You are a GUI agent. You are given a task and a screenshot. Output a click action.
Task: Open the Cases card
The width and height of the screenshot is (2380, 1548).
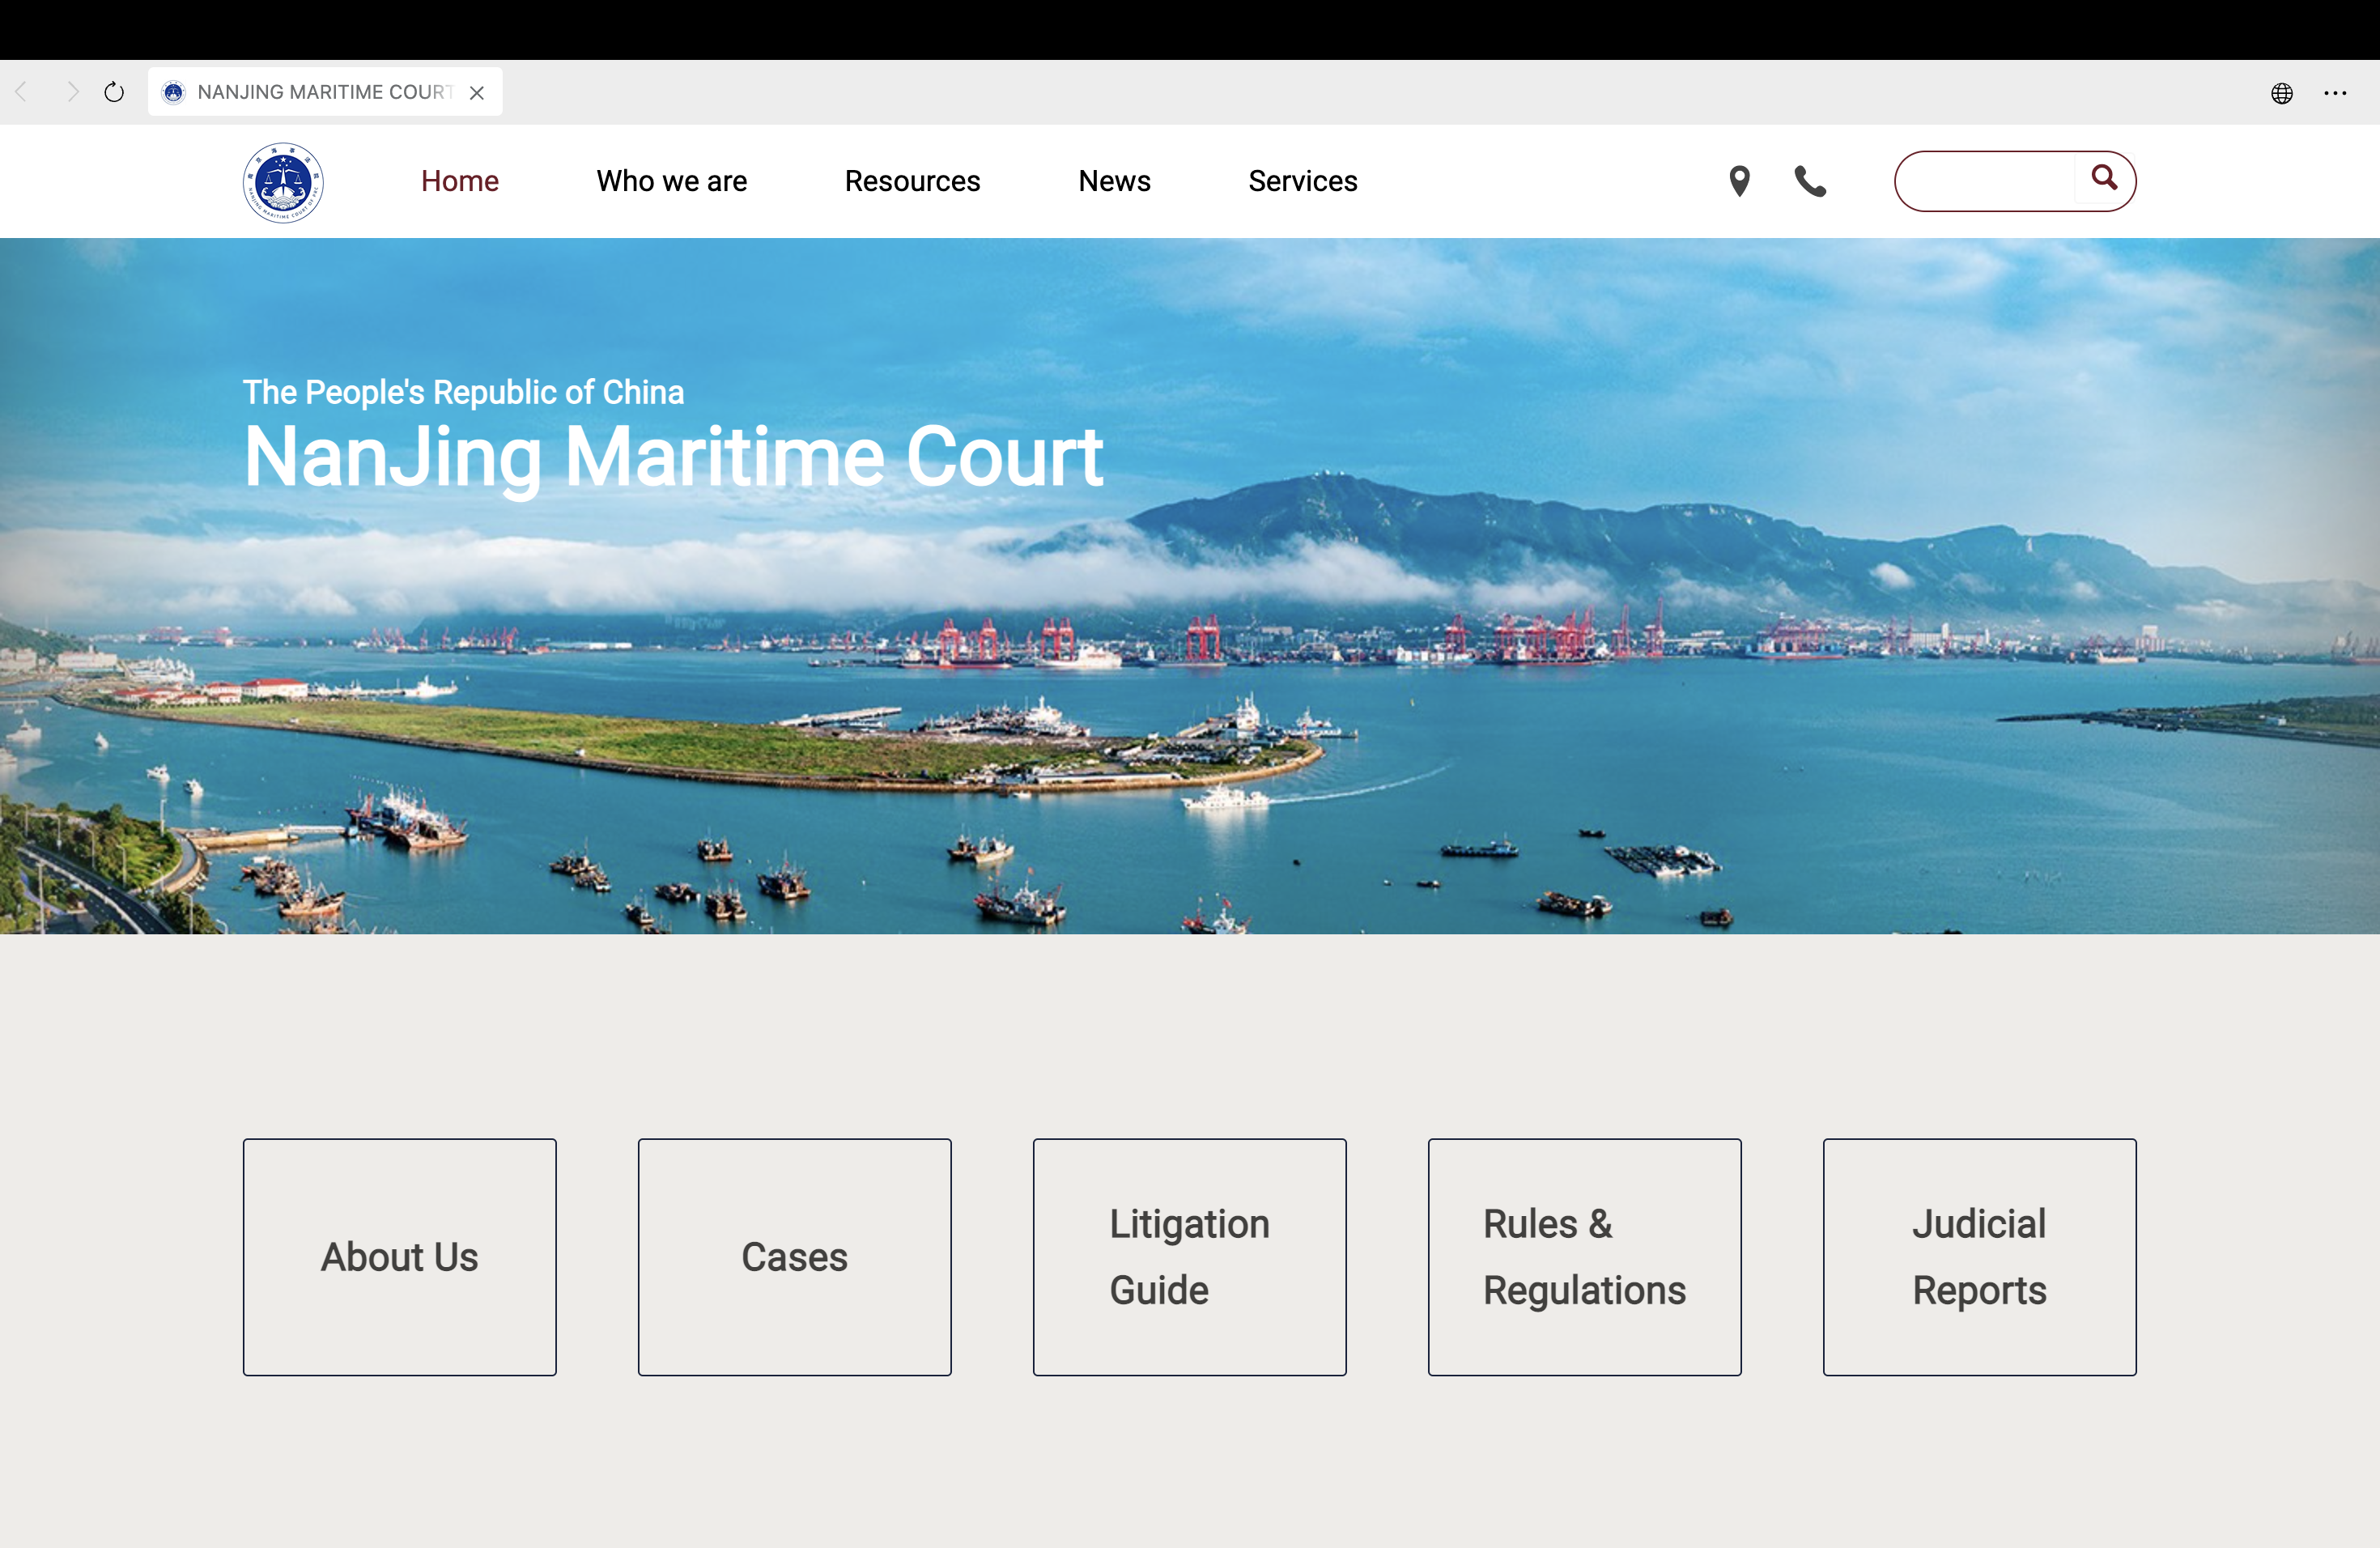[795, 1257]
